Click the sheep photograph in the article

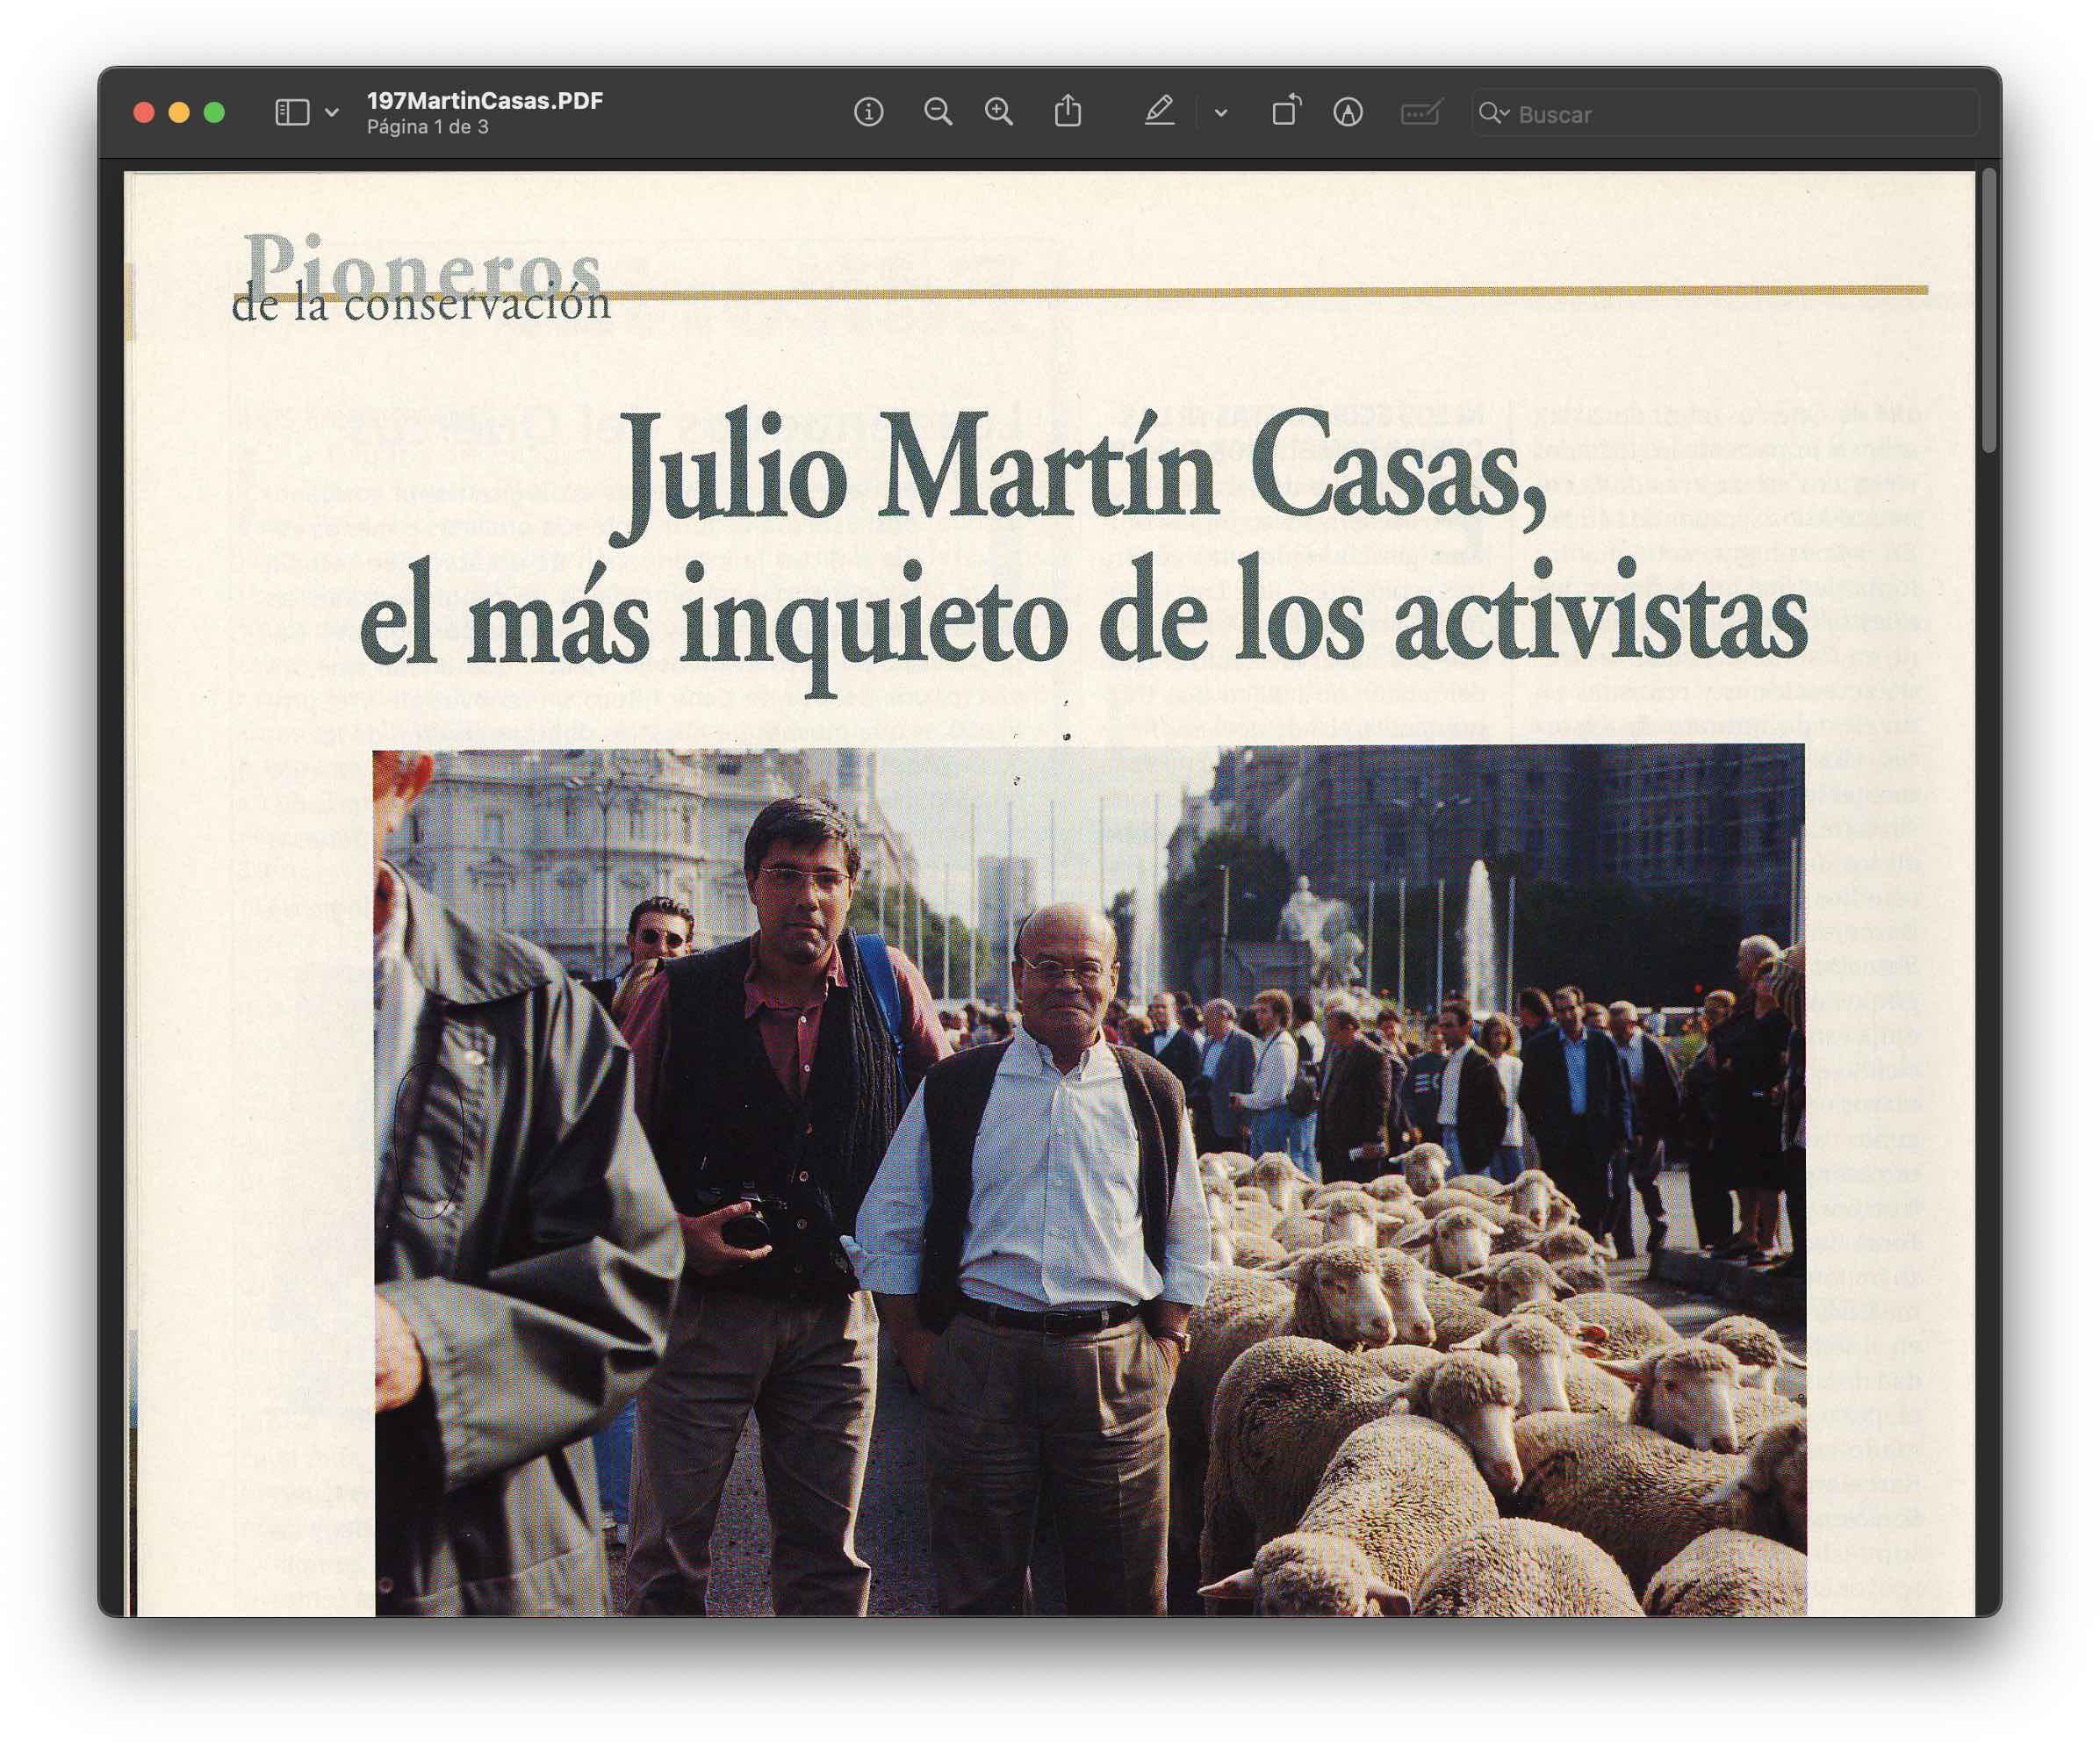point(1089,1180)
